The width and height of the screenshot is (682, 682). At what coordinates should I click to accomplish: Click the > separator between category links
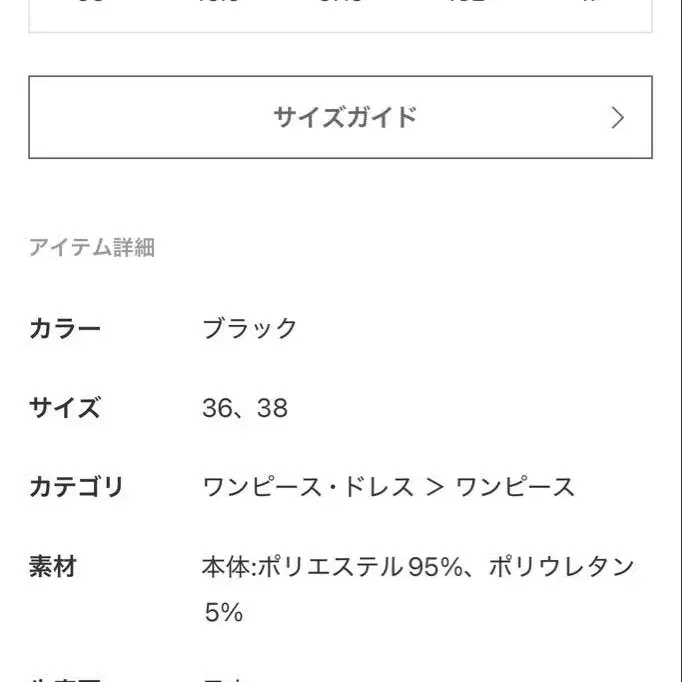tap(434, 487)
